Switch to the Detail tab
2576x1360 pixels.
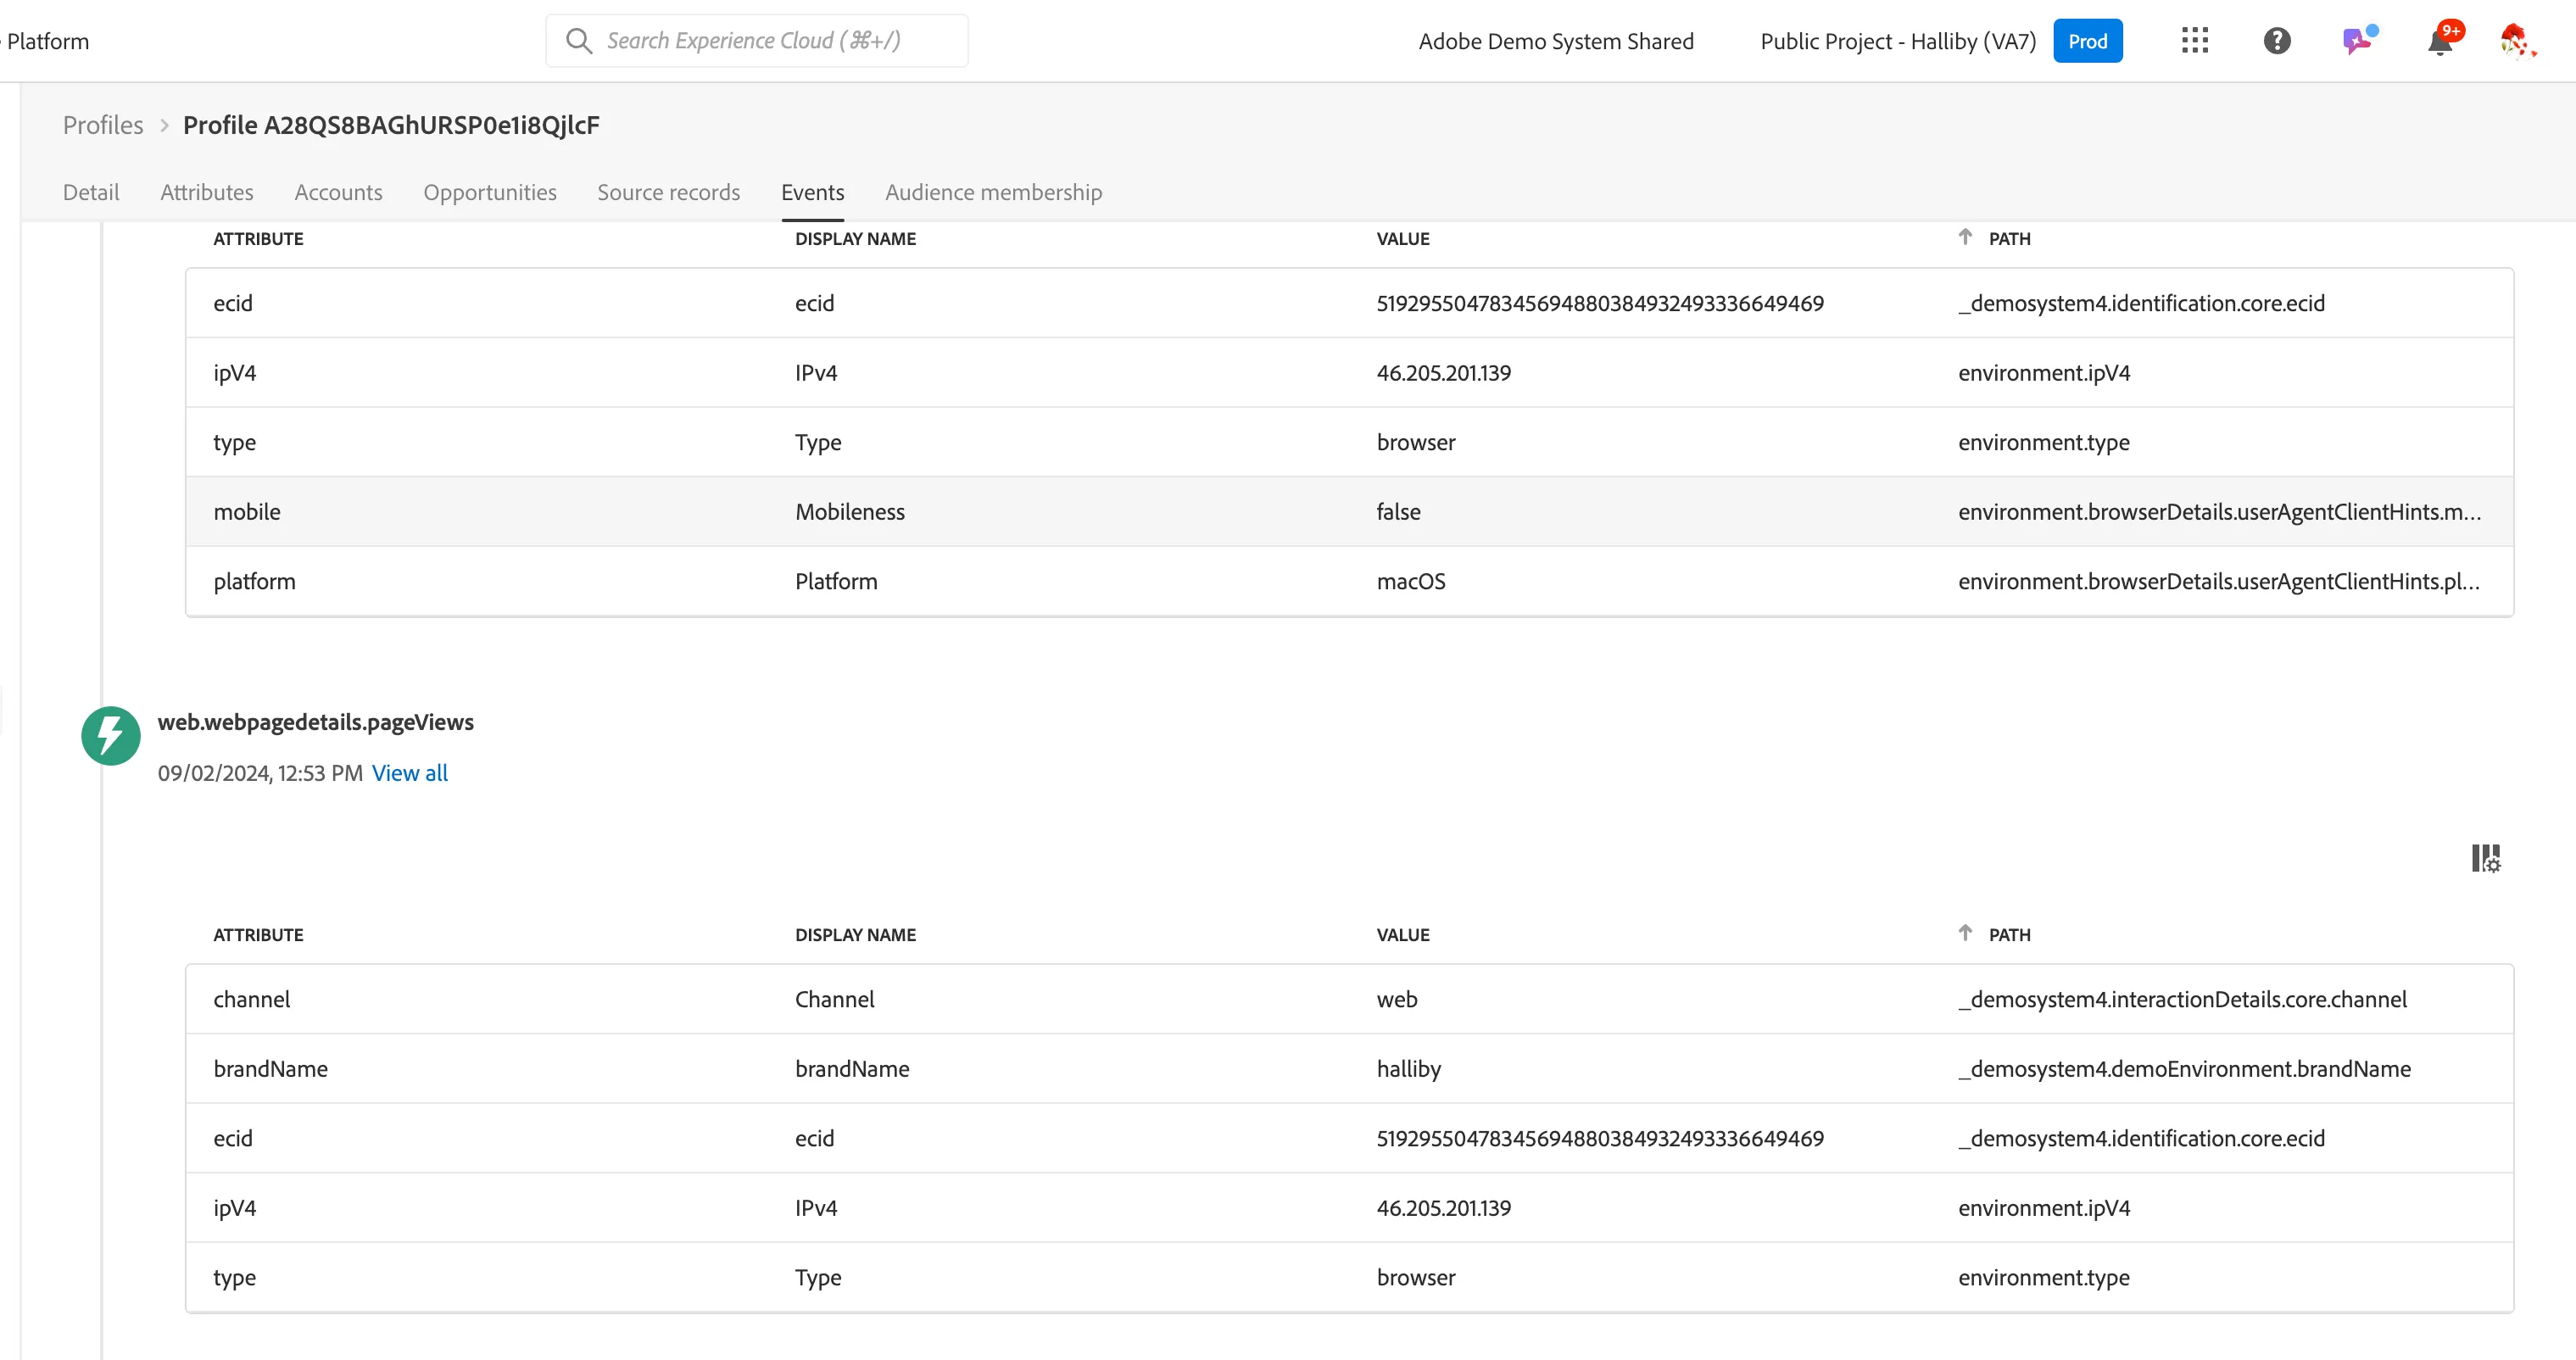pos(91,192)
